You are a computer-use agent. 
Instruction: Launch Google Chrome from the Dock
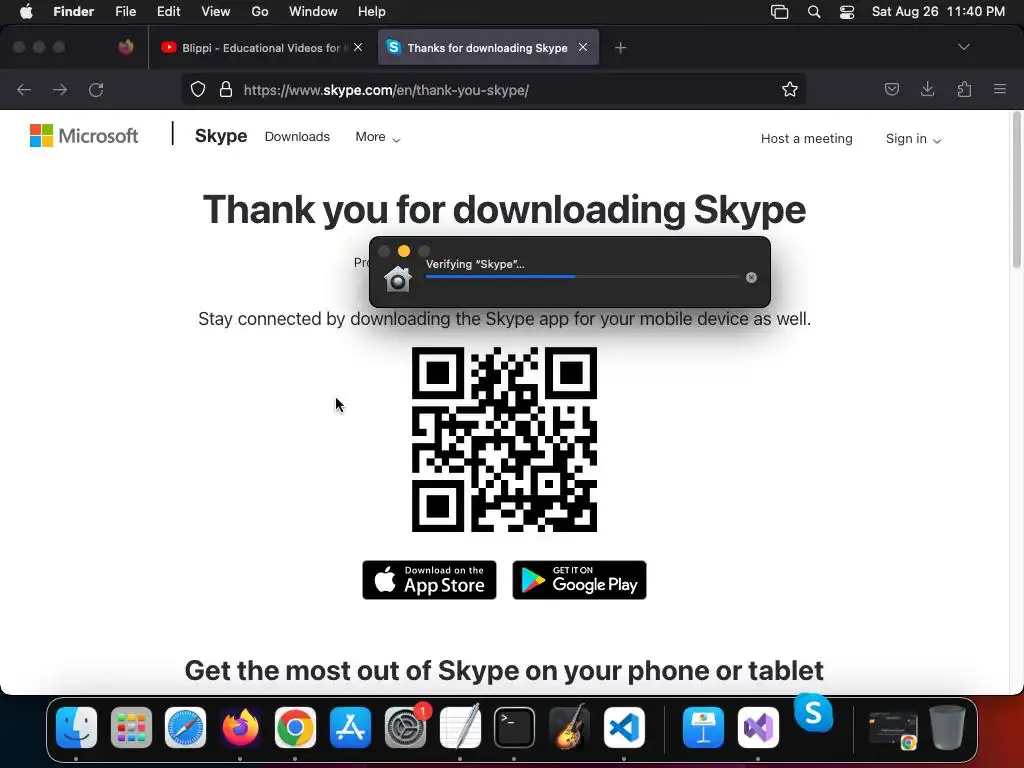point(295,728)
